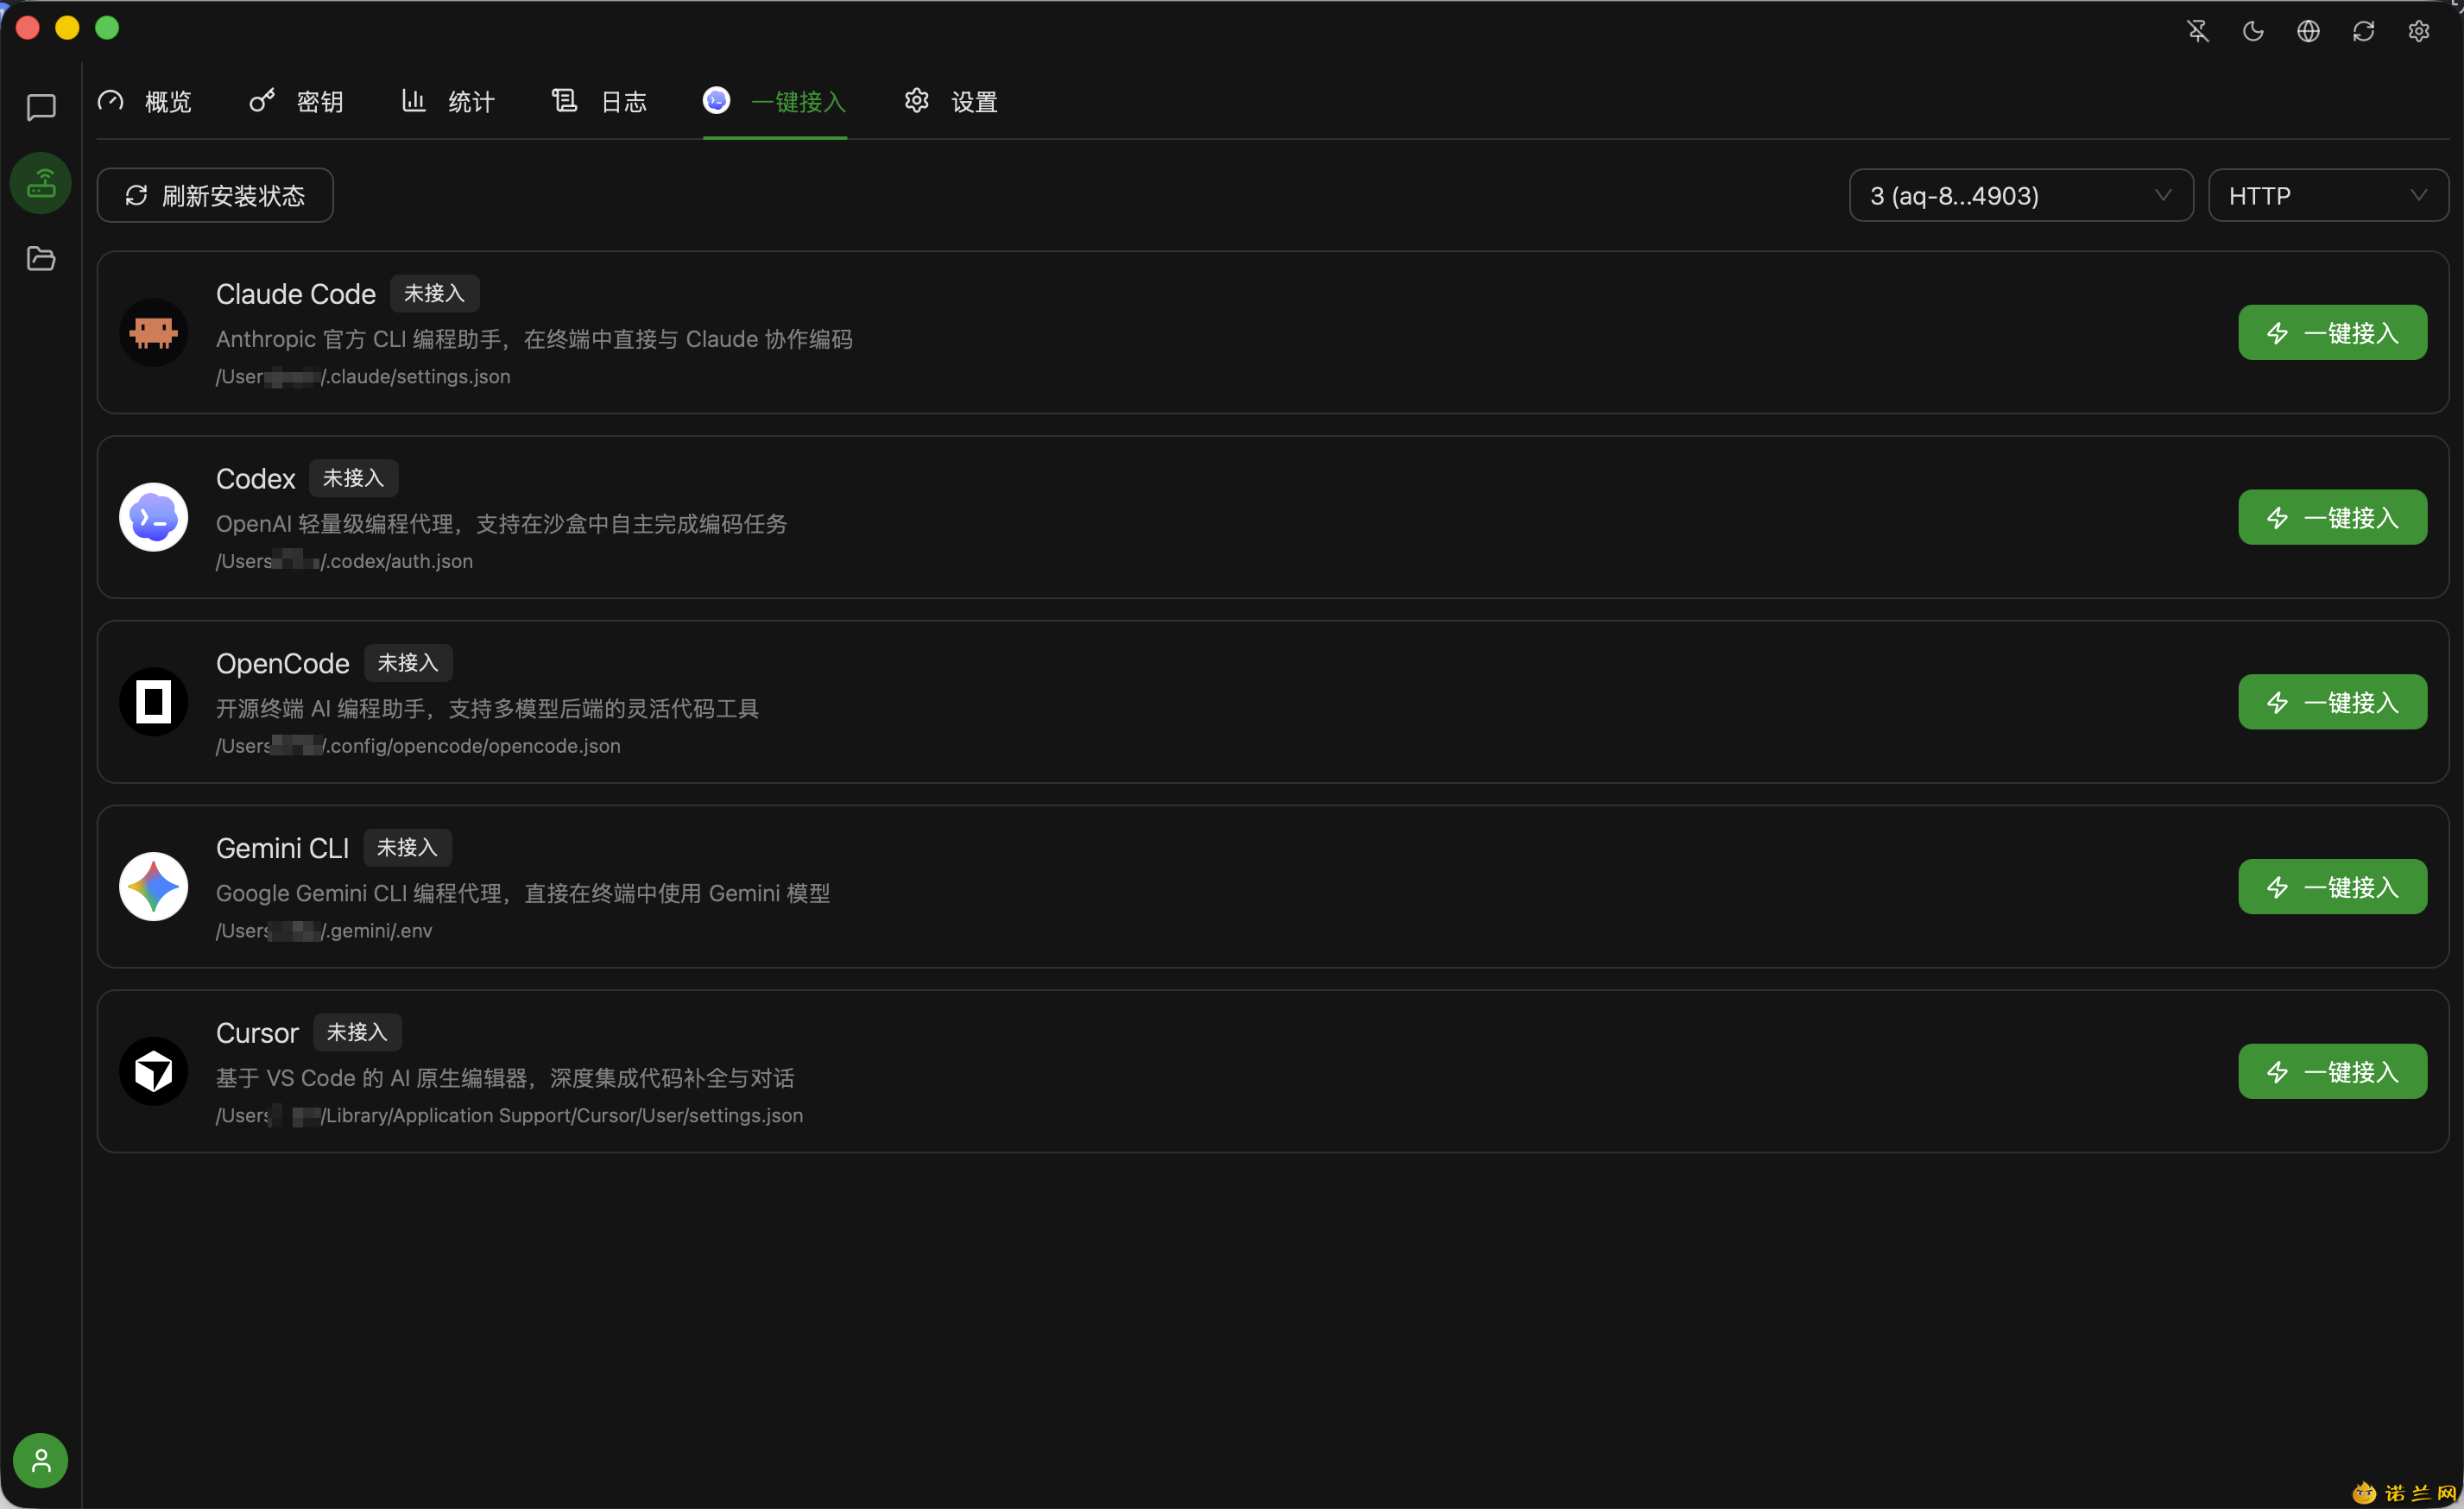This screenshot has height=1509, width=2464.
Task: Toggle dark mode moon icon
Action: 2253,31
